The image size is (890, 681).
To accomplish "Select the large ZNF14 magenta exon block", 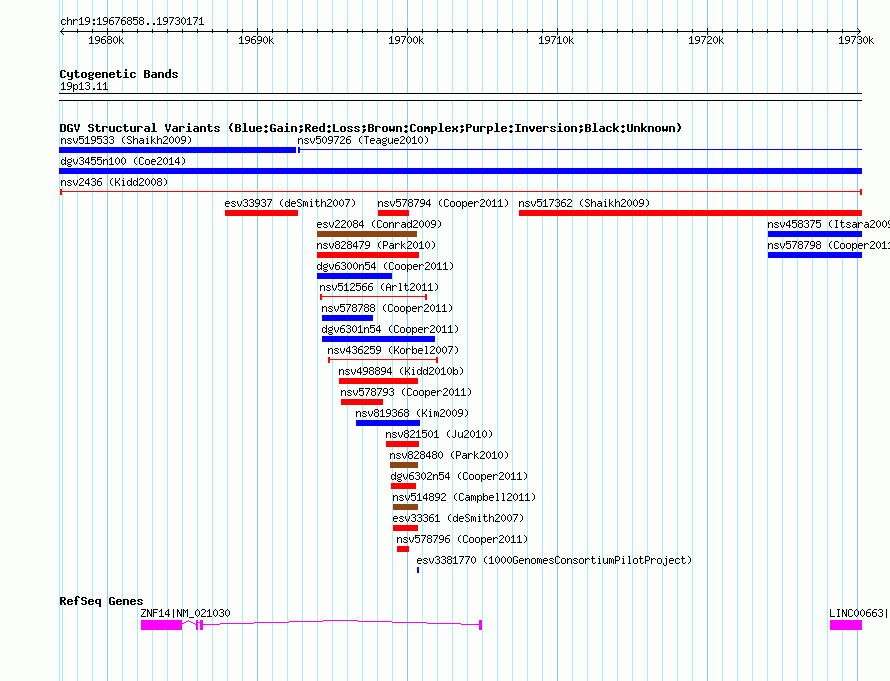I will point(161,625).
